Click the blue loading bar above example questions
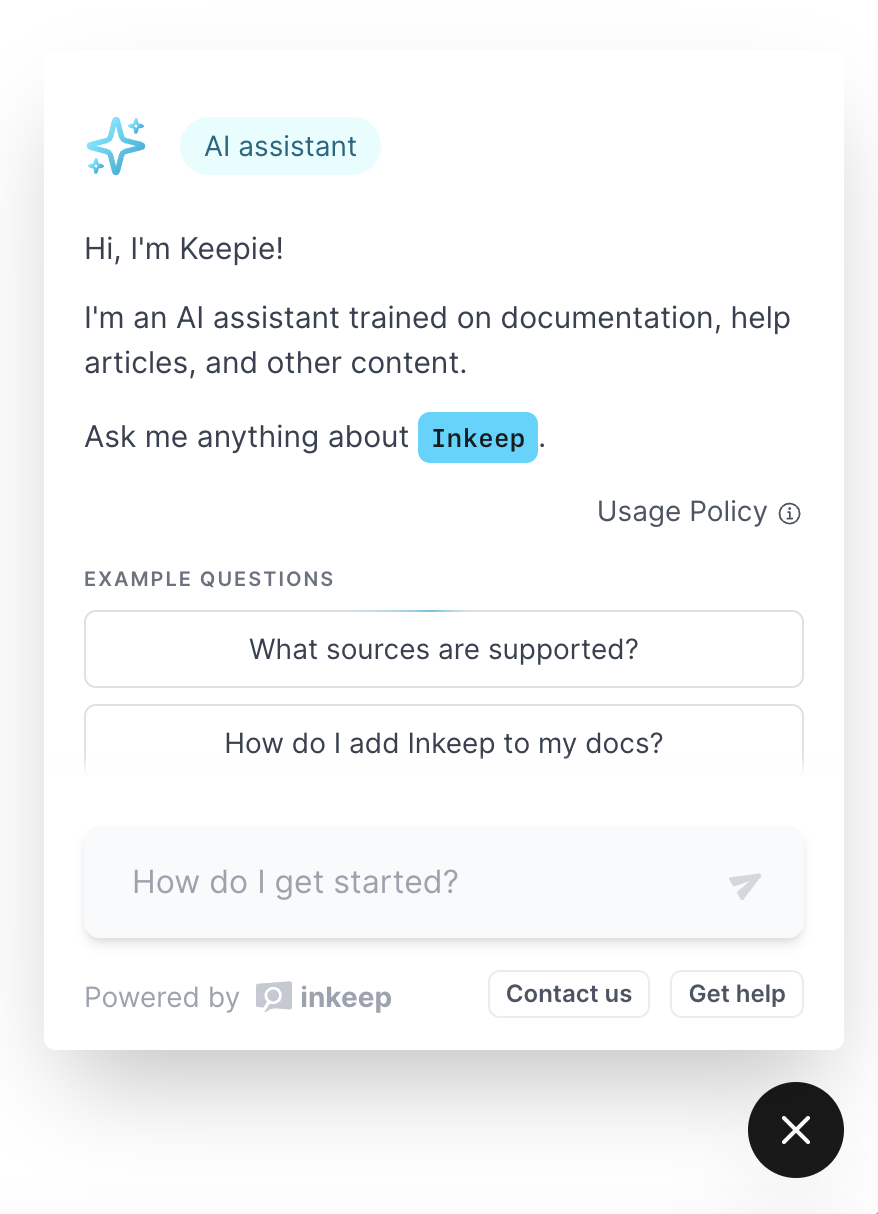The height and width of the screenshot is (1214, 878). (x=420, y=610)
